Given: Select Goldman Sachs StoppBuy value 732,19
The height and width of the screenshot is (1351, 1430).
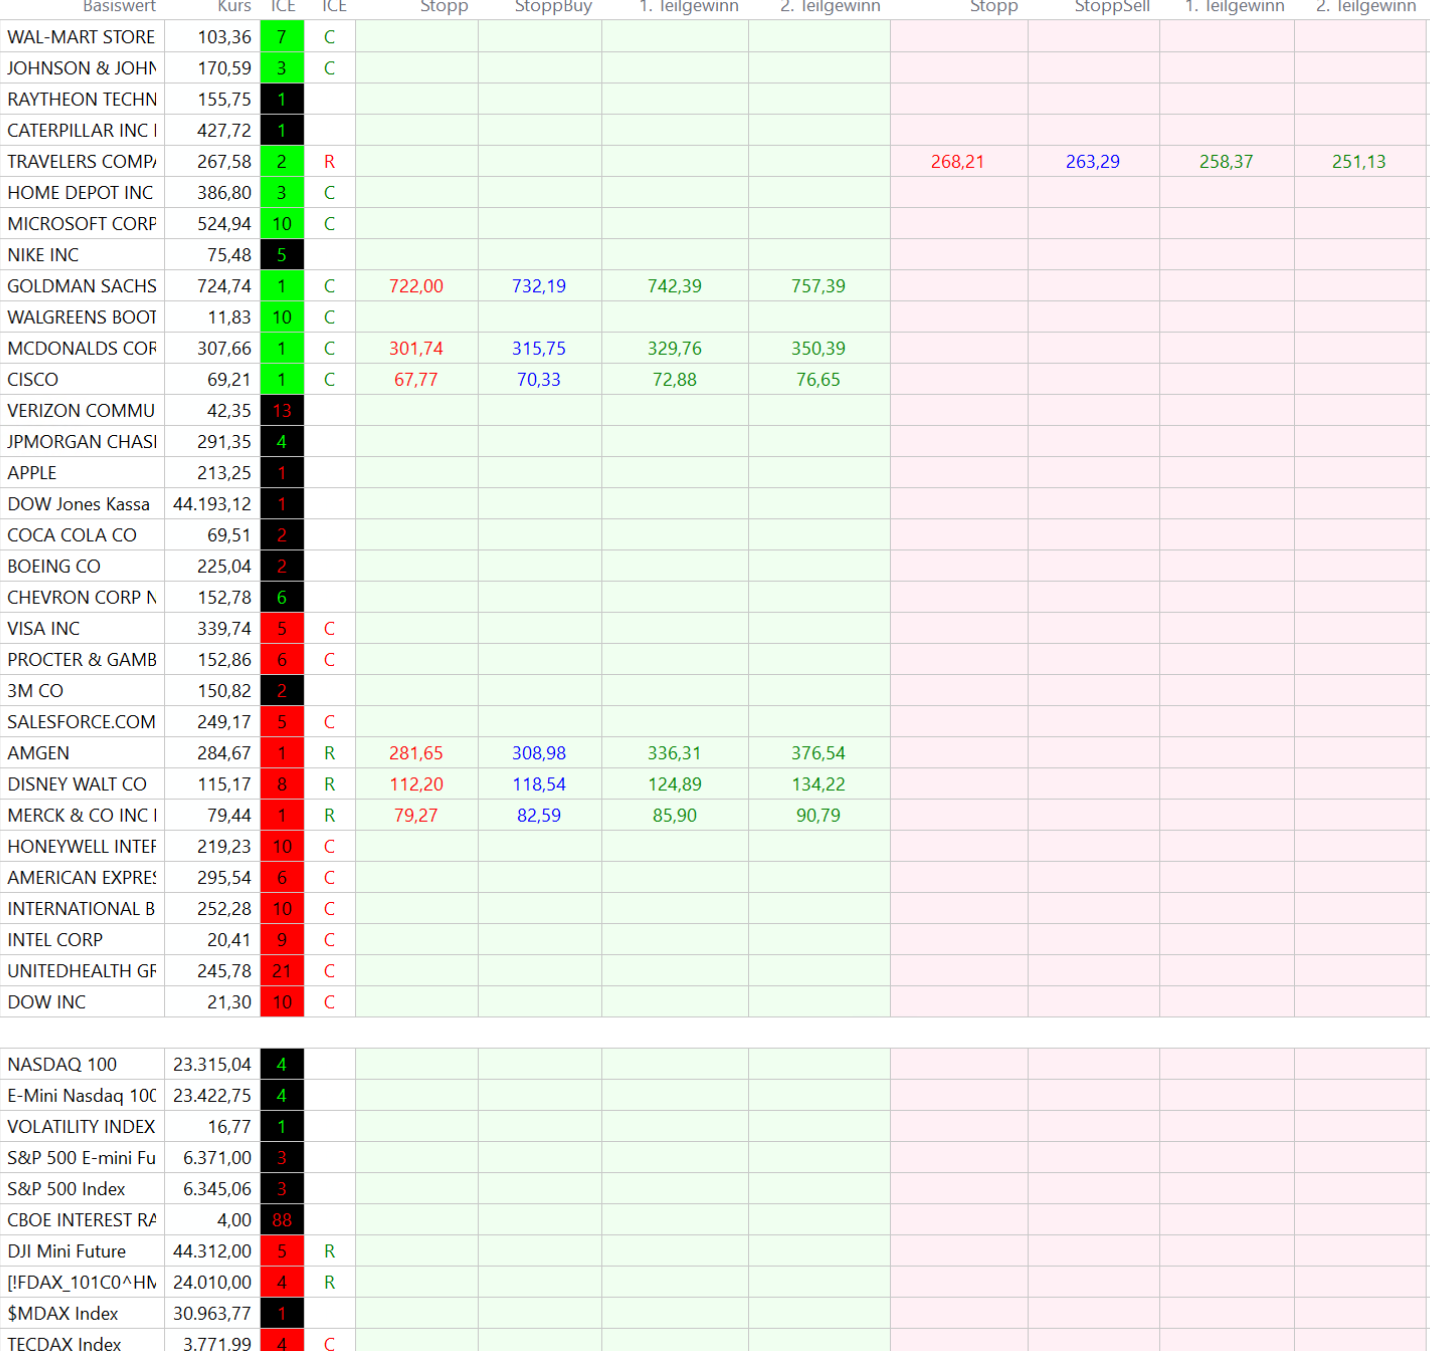Looking at the screenshot, I should [x=539, y=286].
